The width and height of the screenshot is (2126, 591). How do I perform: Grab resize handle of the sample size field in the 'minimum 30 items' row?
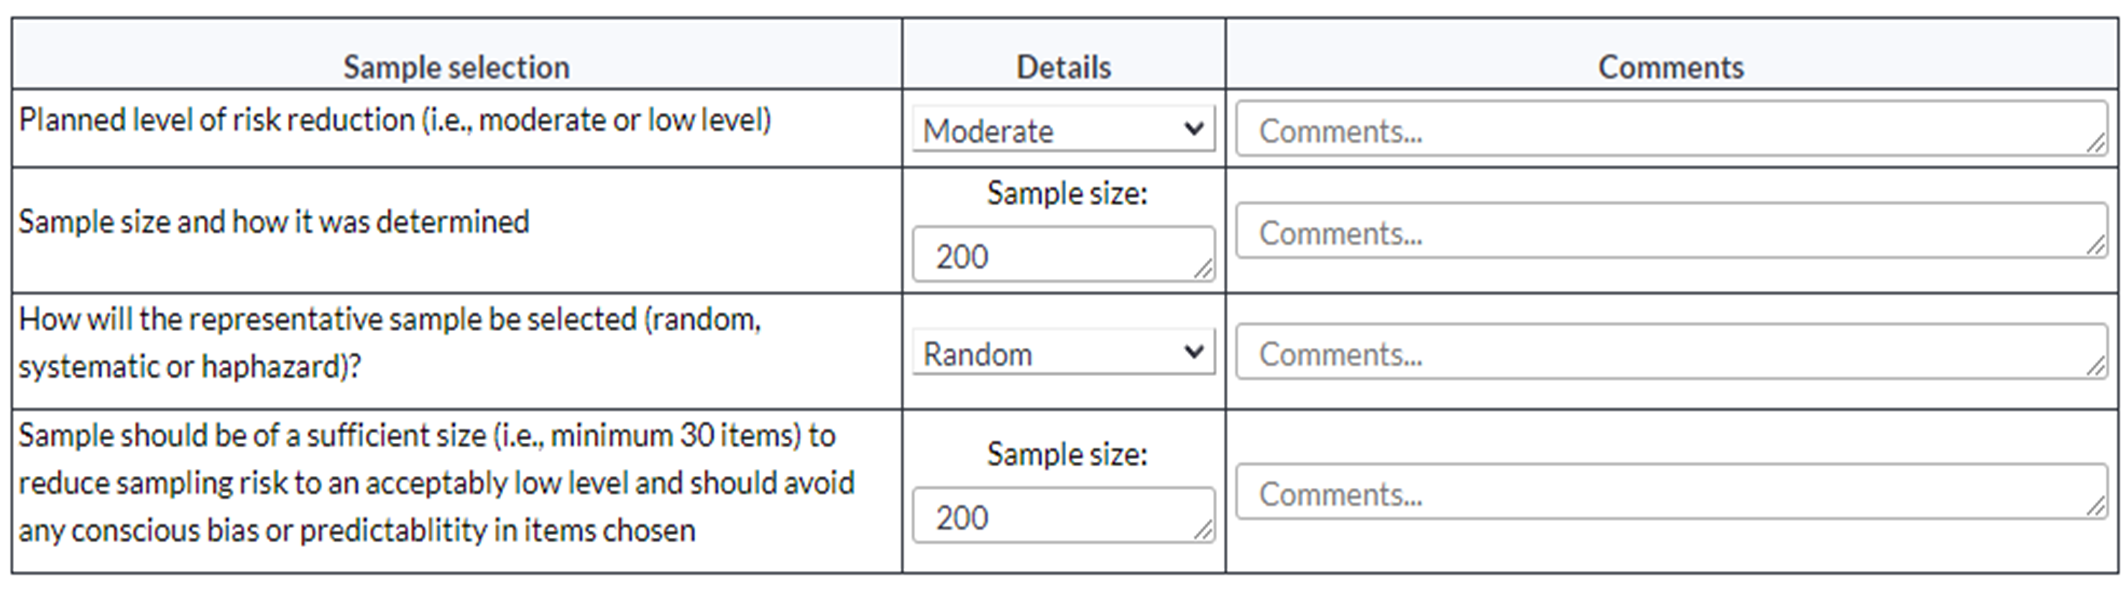pos(1203,530)
